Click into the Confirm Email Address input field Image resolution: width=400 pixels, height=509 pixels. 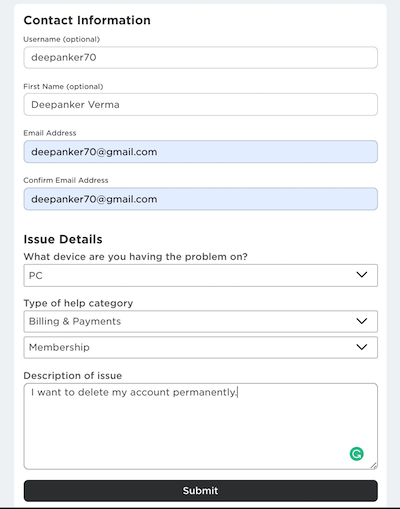click(200, 199)
